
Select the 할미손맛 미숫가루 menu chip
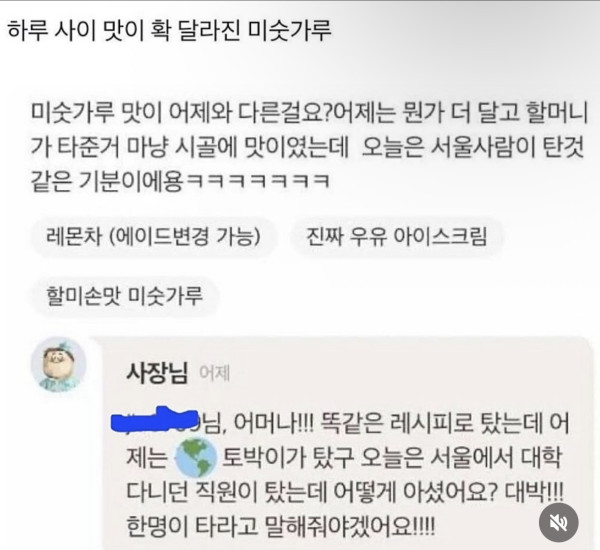click(125, 296)
